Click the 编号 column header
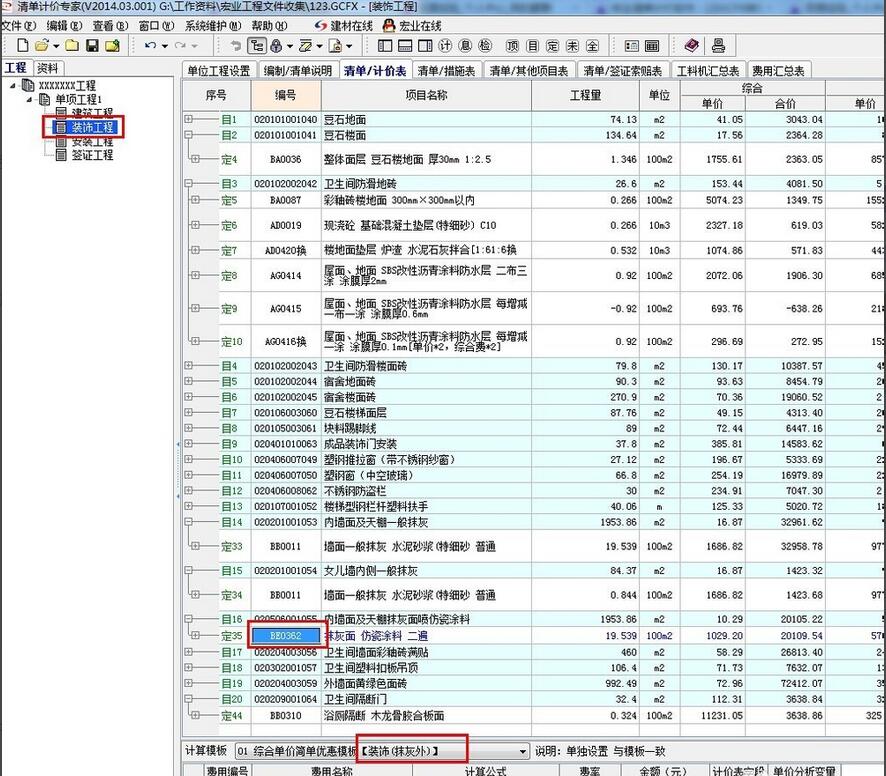The width and height of the screenshot is (886, 776). point(286,96)
